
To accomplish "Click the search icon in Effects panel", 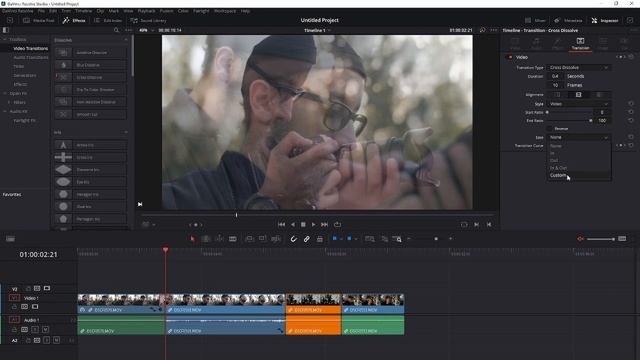I will [x=116, y=30].
